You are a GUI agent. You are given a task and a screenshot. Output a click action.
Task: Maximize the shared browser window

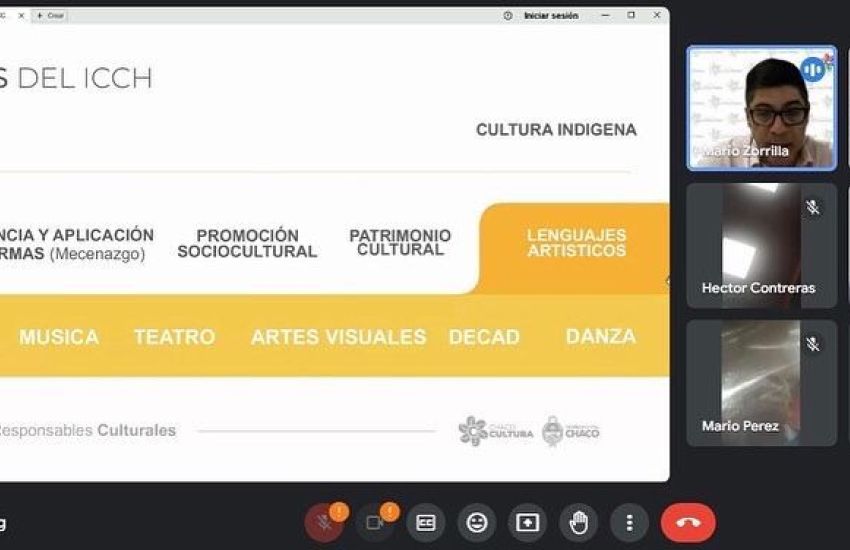point(631,15)
